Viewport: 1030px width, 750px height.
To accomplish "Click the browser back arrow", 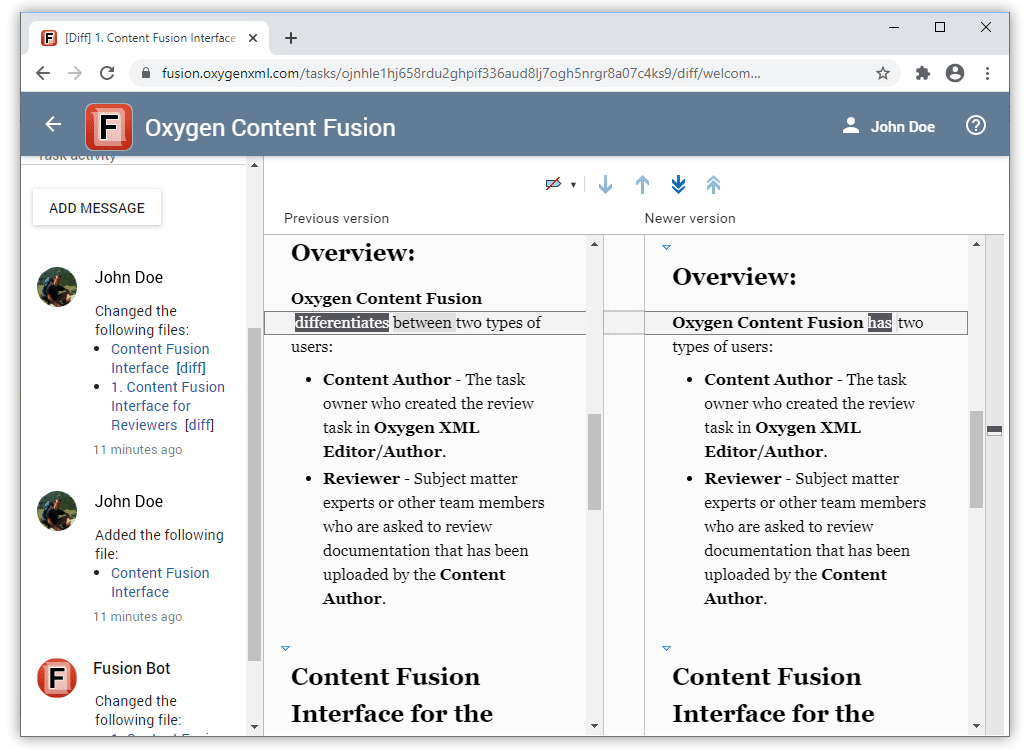I will click(x=43, y=73).
